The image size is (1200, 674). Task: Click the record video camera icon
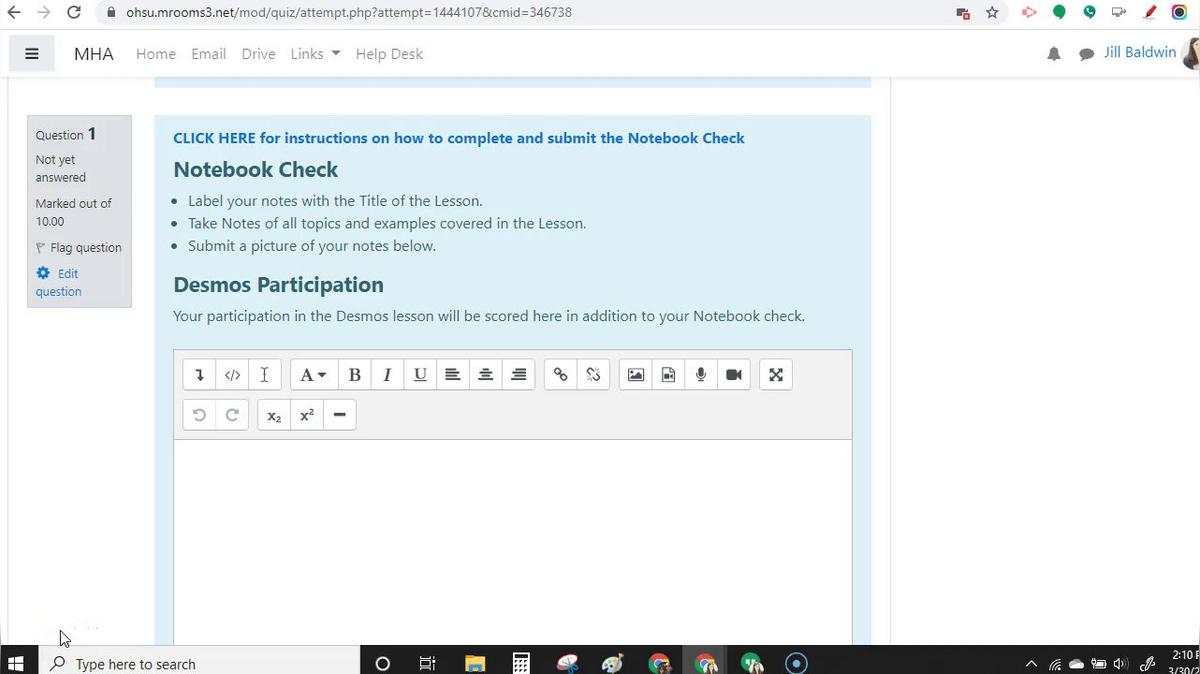click(734, 375)
